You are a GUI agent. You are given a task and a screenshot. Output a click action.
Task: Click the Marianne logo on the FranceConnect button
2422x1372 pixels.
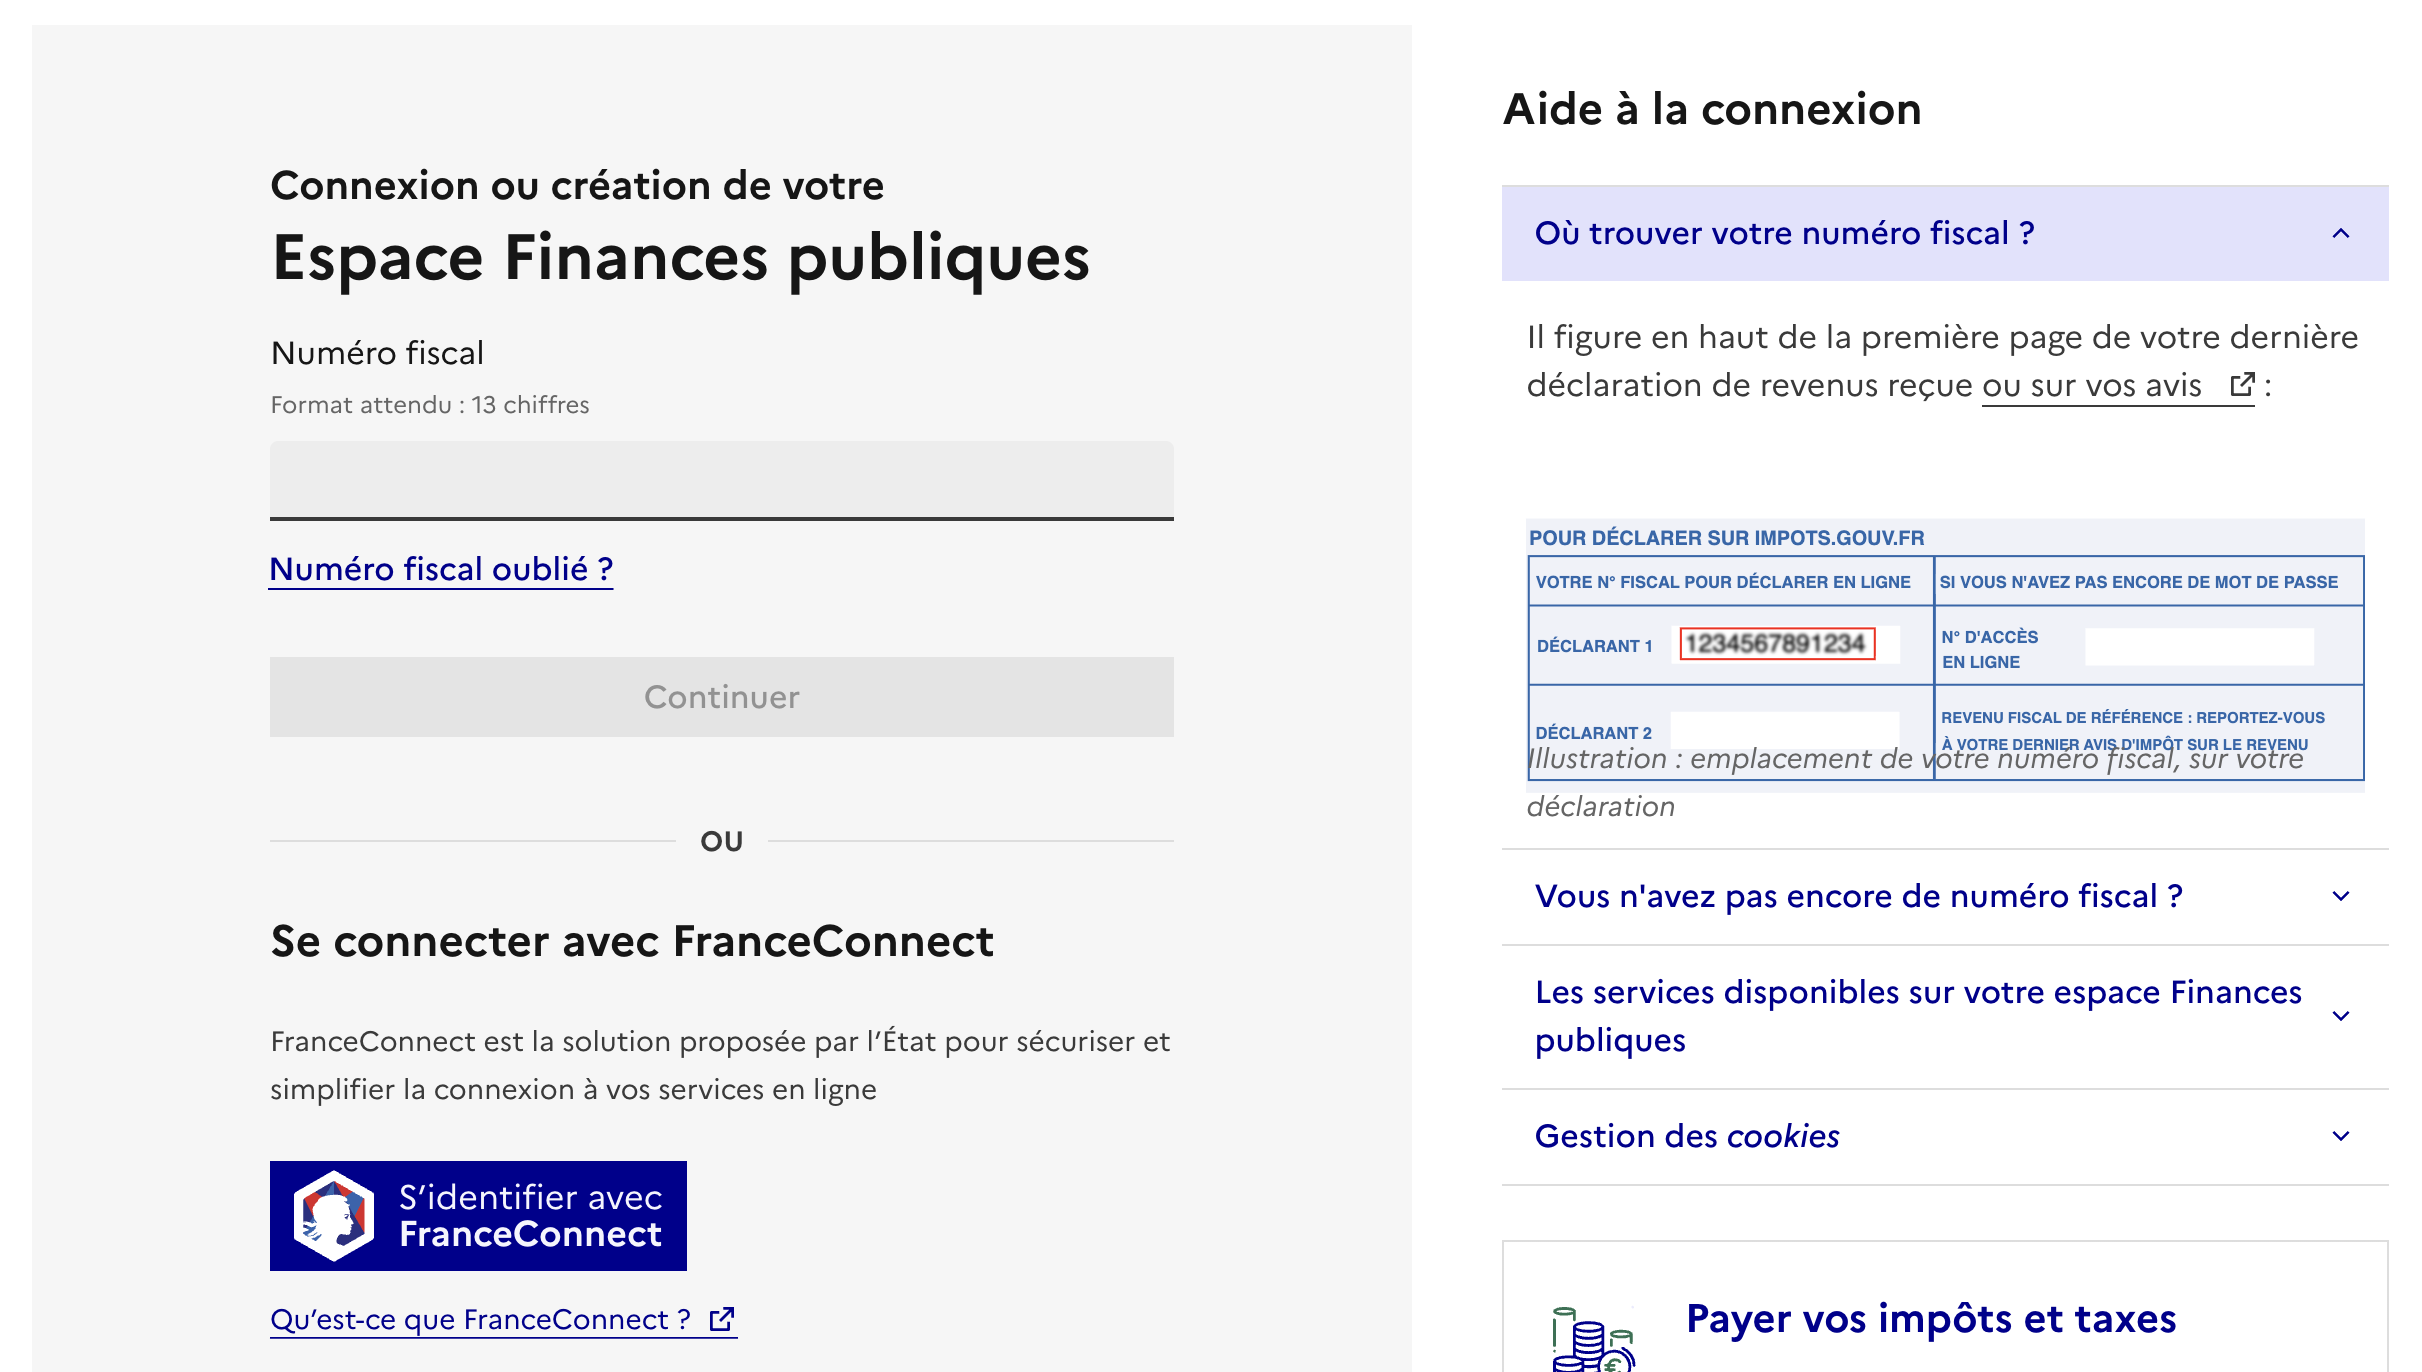coord(334,1215)
